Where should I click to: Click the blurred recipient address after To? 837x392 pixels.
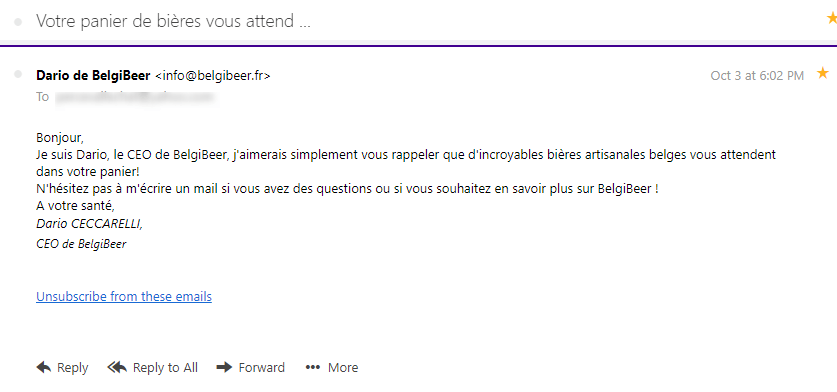coord(135,97)
